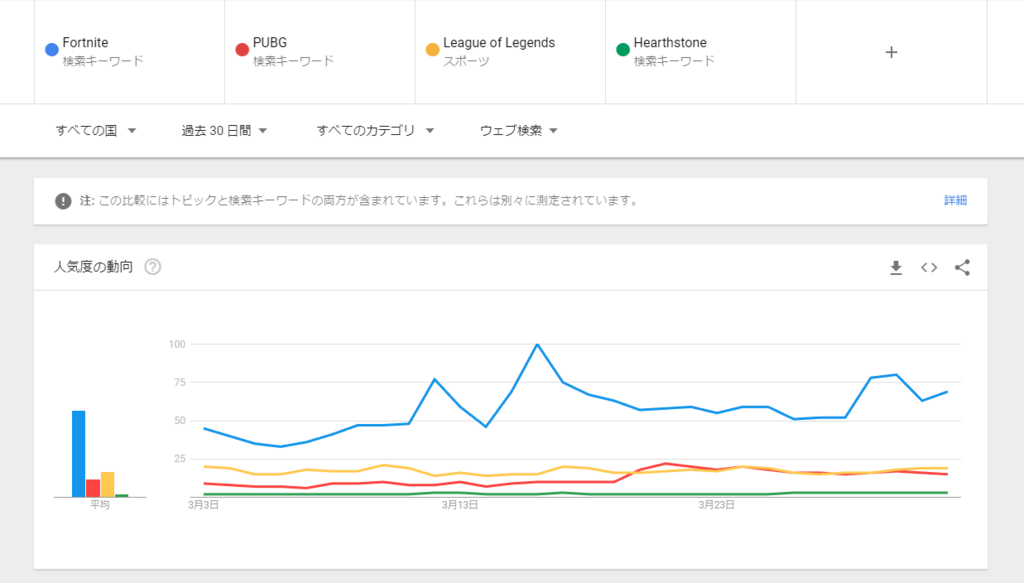Click the blue Fortnite average bar
Screen dimensions: 1024x583
[x=78, y=454]
